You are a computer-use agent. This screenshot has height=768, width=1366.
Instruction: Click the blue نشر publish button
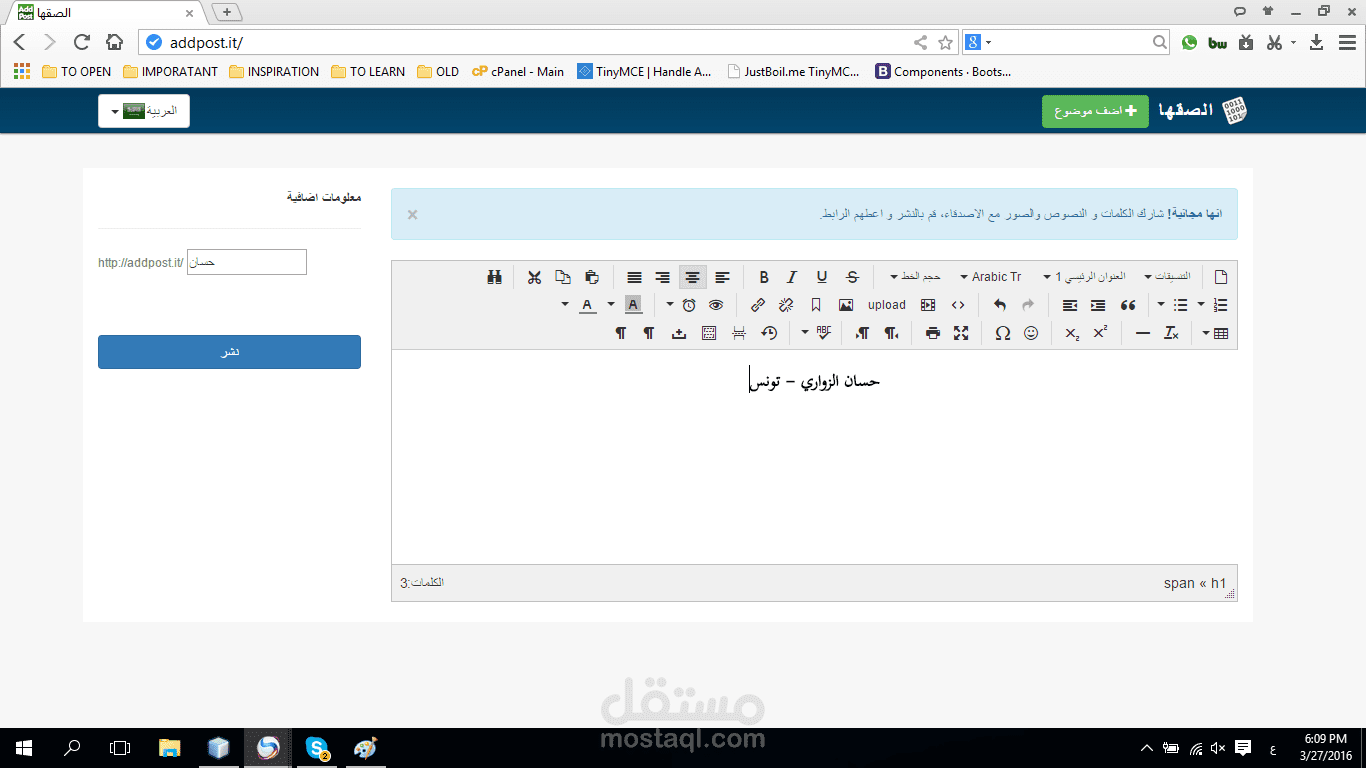pos(229,352)
